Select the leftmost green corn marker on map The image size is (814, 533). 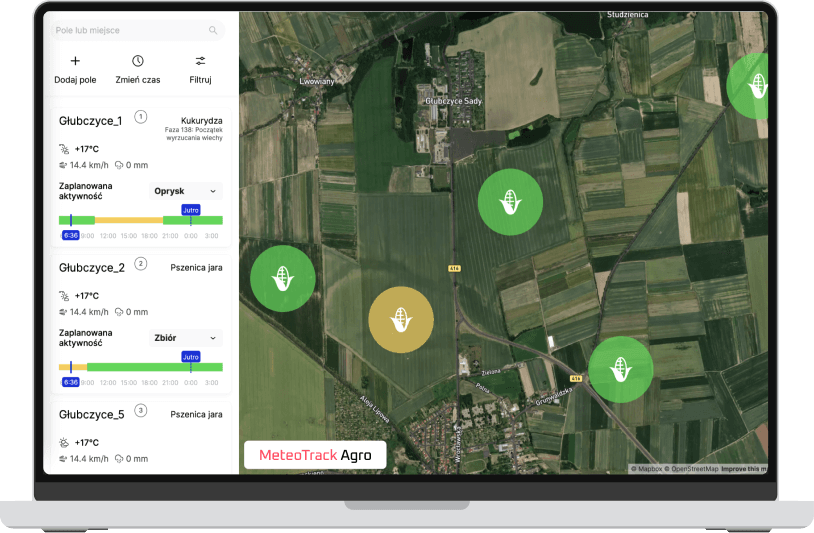(283, 279)
